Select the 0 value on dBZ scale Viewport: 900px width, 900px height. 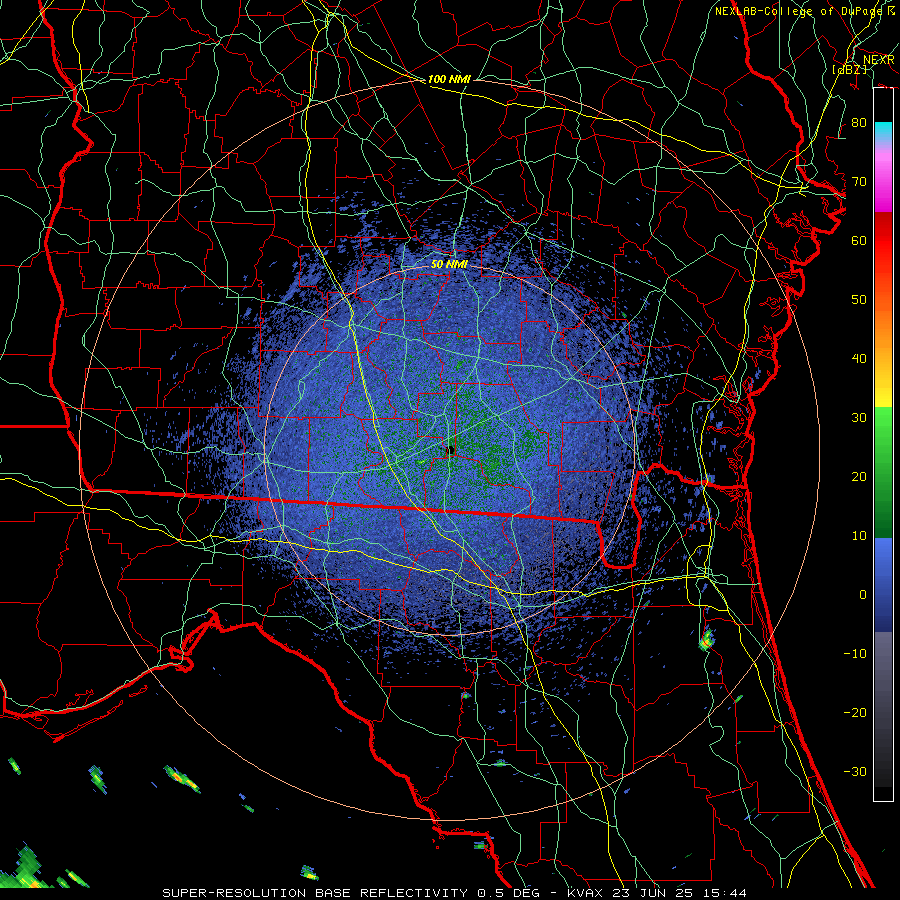click(863, 595)
